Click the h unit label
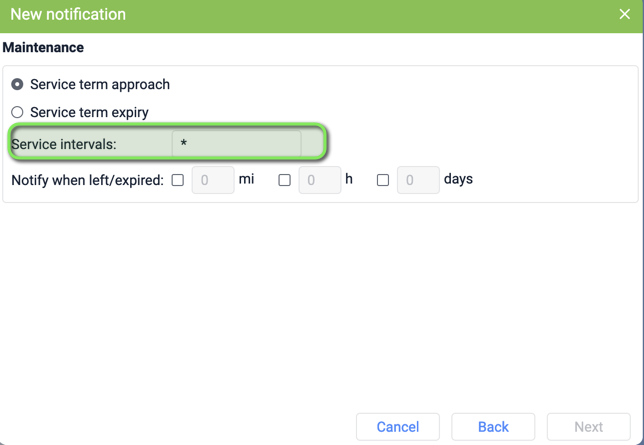Viewport: 644px width, 445px height. coord(349,179)
